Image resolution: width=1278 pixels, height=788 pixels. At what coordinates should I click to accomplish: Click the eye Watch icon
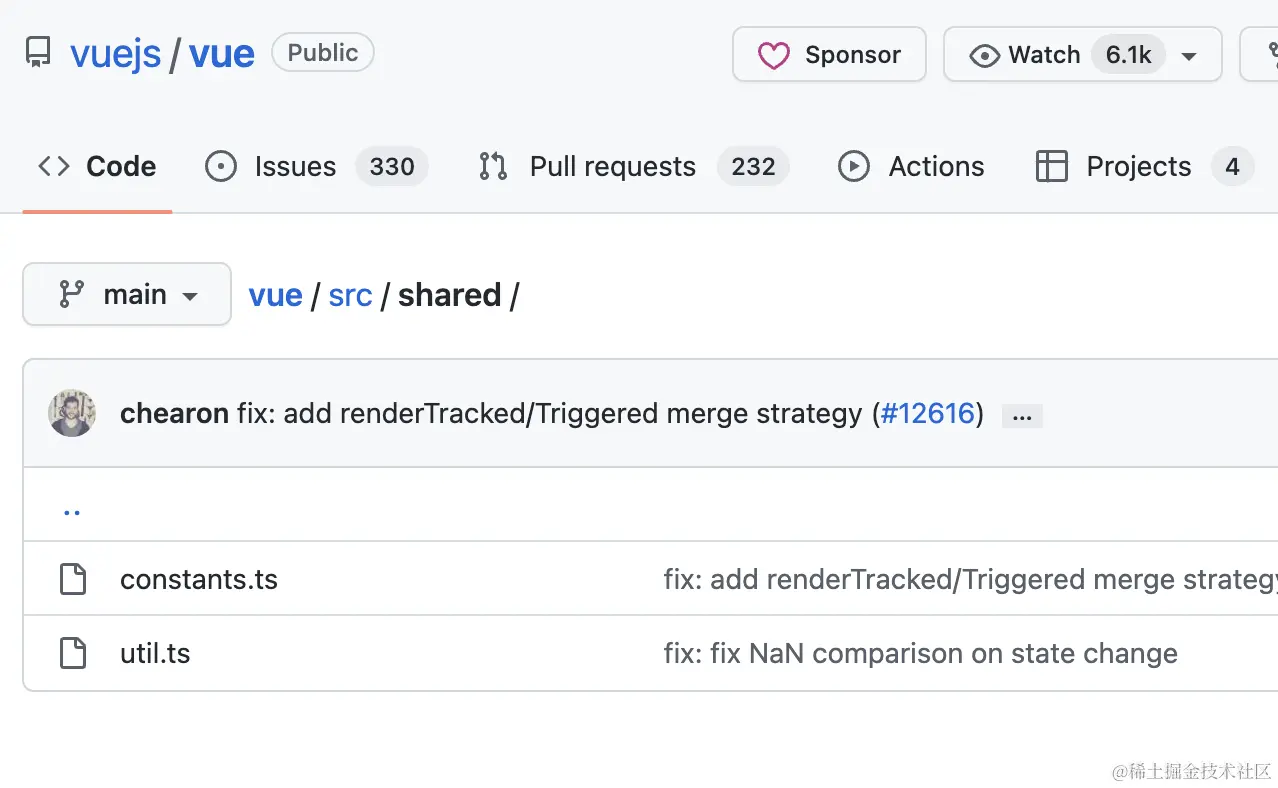pos(985,55)
